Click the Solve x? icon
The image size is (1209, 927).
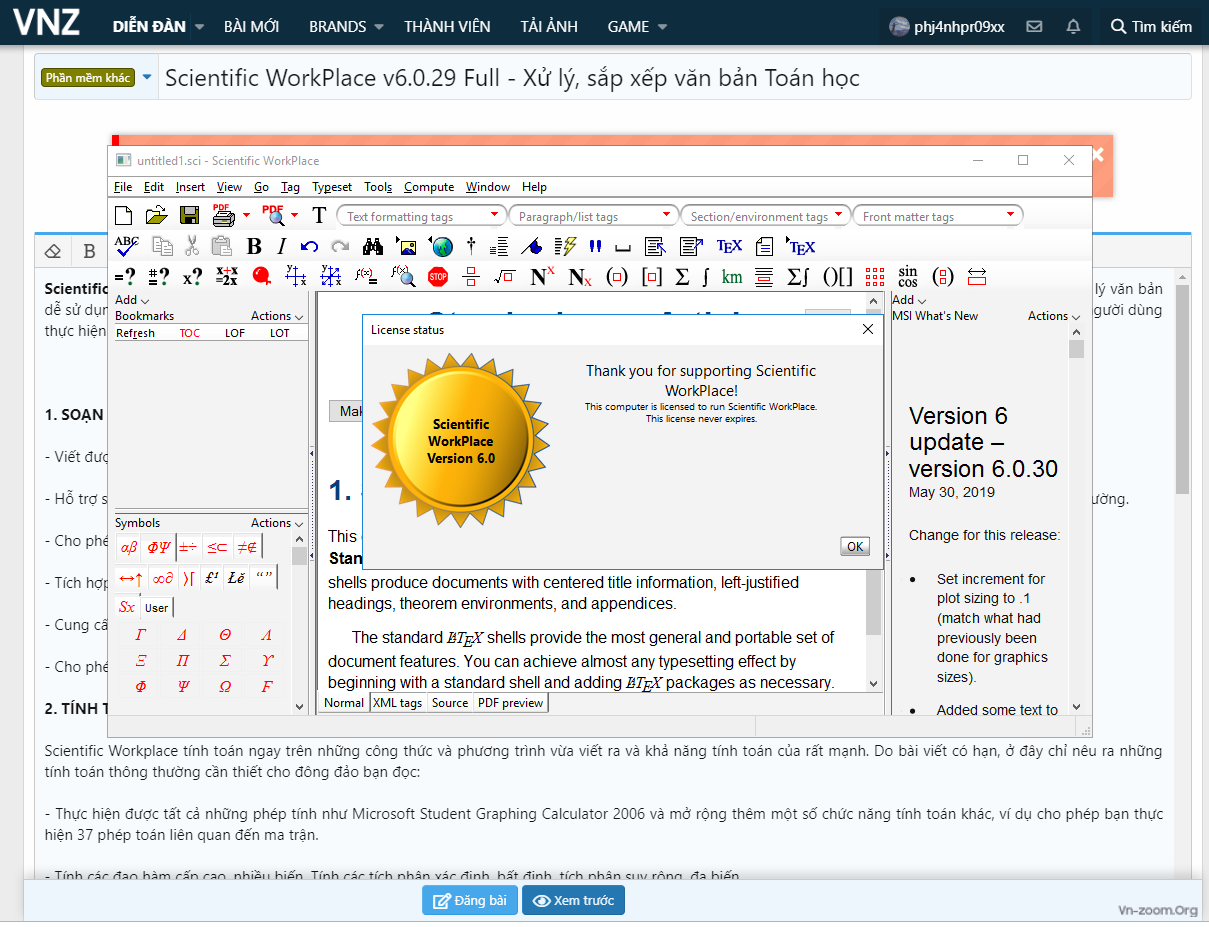[192, 277]
